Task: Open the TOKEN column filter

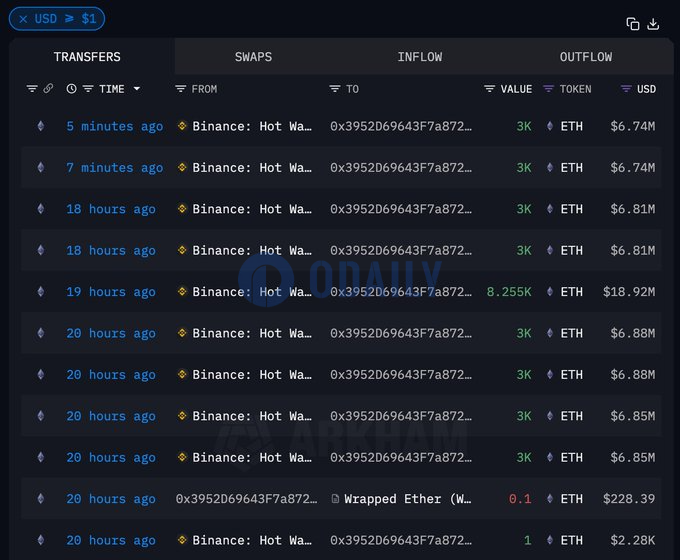Action: (549, 89)
